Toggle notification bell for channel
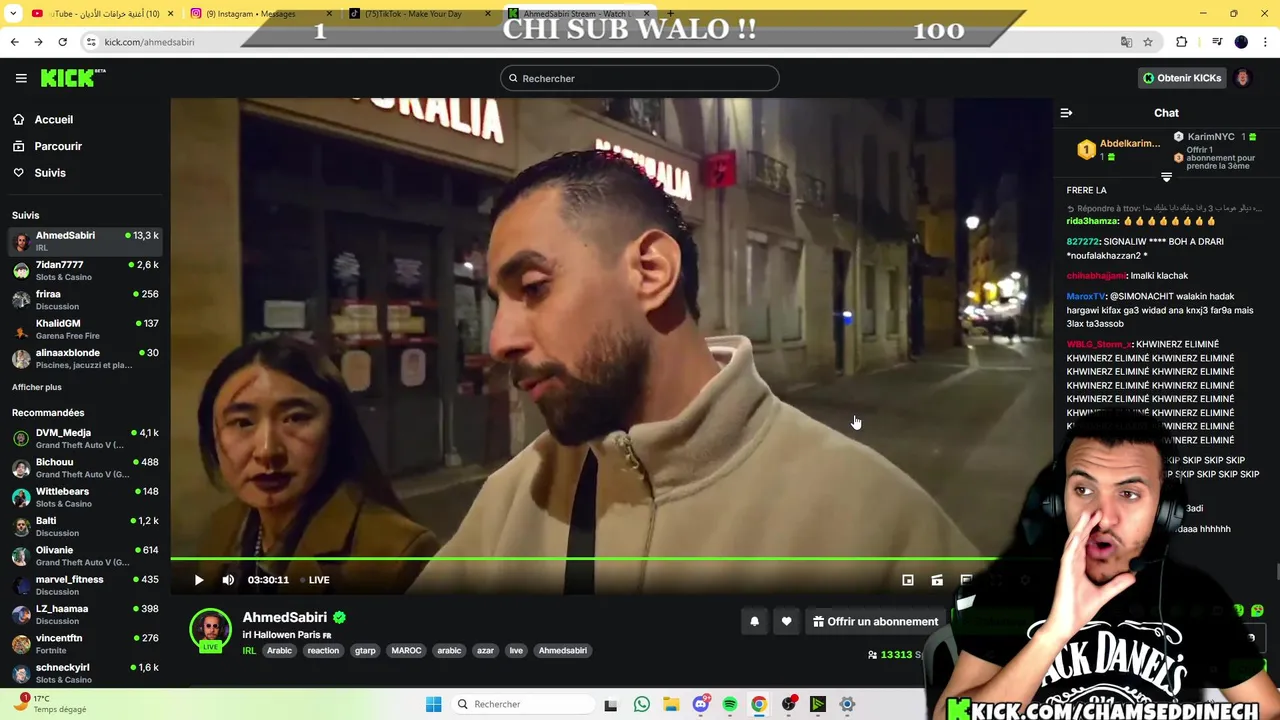This screenshot has width=1280, height=720. point(755,621)
